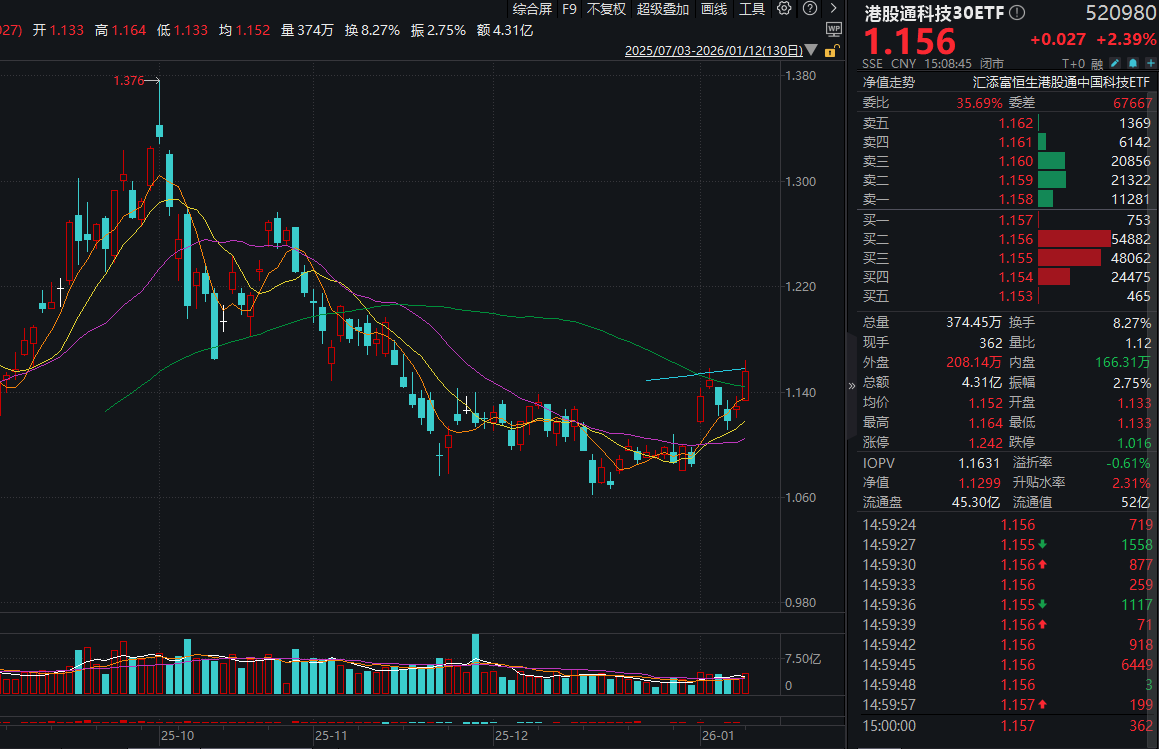
Task: Click the plus icon to add the ETF
Action: [x=1150, y=62]
